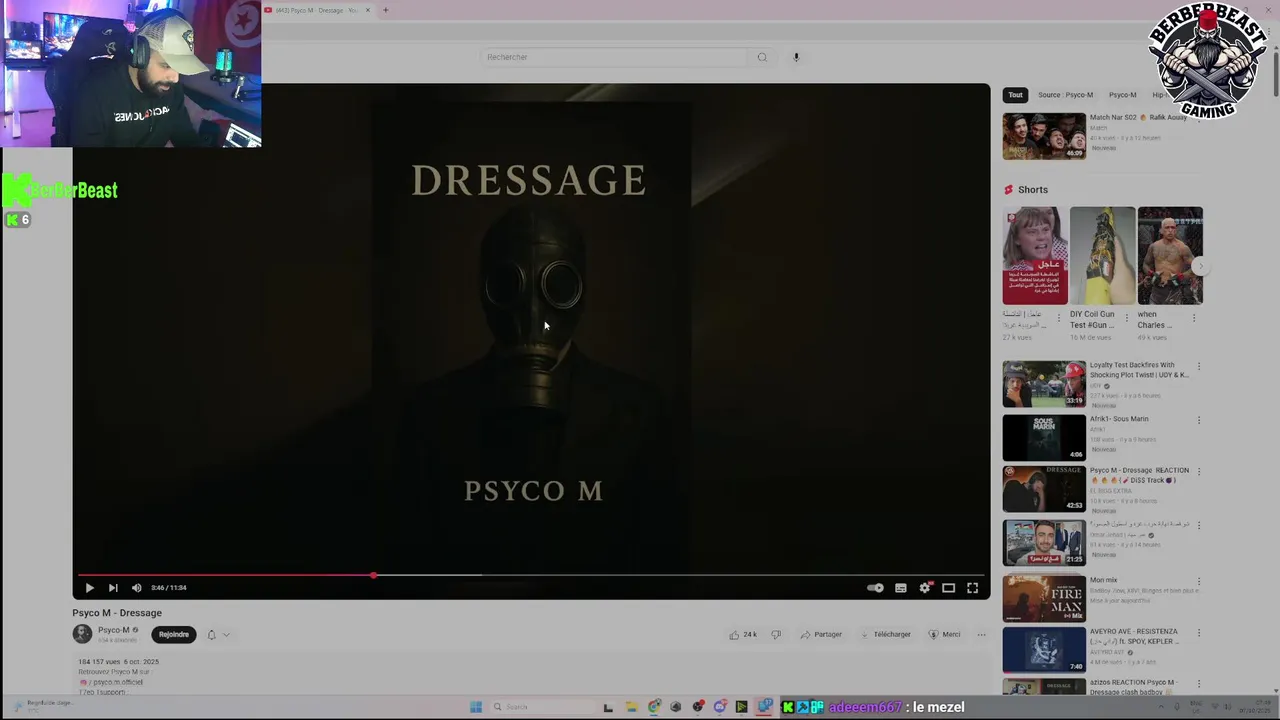1280x720 pixels.
Task: Seek using the red progress bar
Action: coord(530,576)
